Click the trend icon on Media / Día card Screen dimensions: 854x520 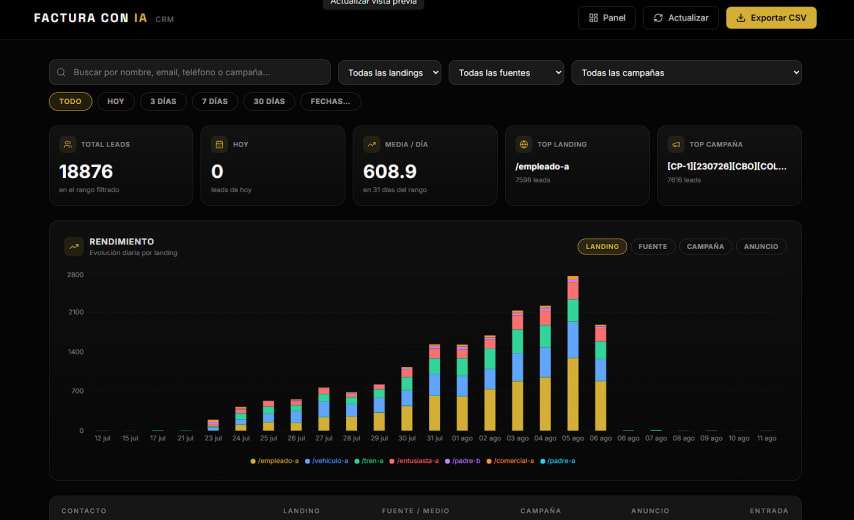coord(371,144)
